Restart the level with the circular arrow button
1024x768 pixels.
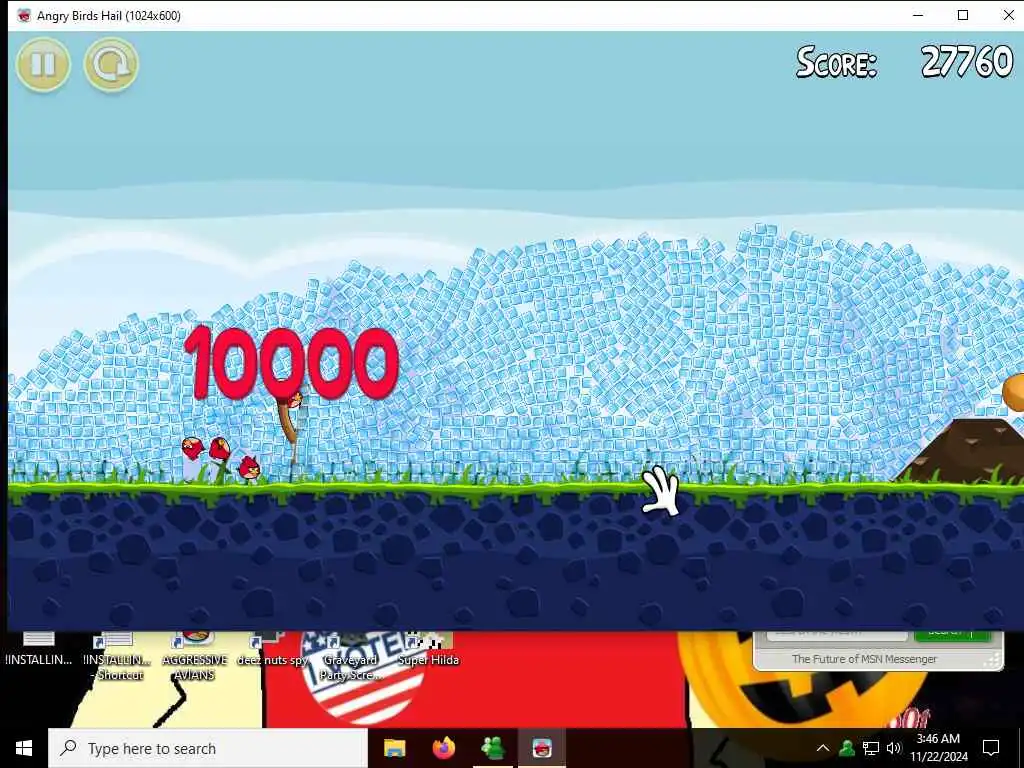click(111, 64)
